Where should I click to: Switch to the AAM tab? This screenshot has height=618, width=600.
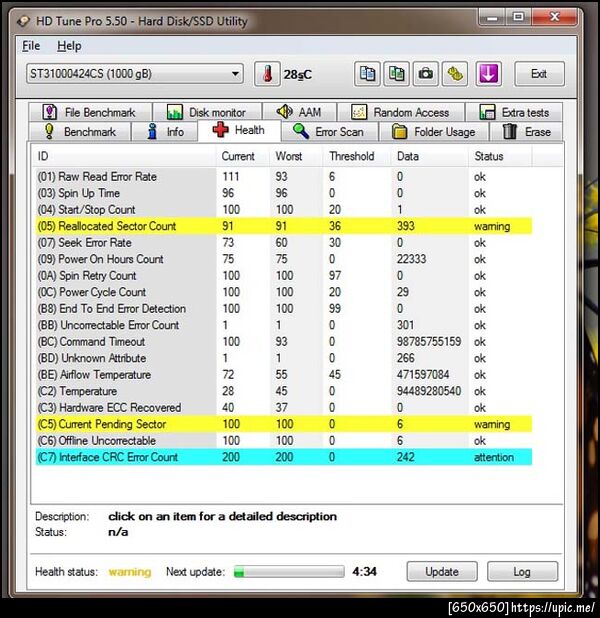point(299,112)
